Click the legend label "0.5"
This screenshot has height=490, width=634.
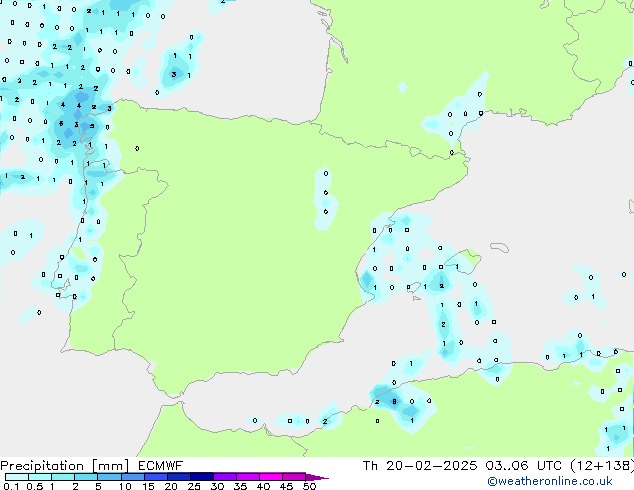coord(34,486)
